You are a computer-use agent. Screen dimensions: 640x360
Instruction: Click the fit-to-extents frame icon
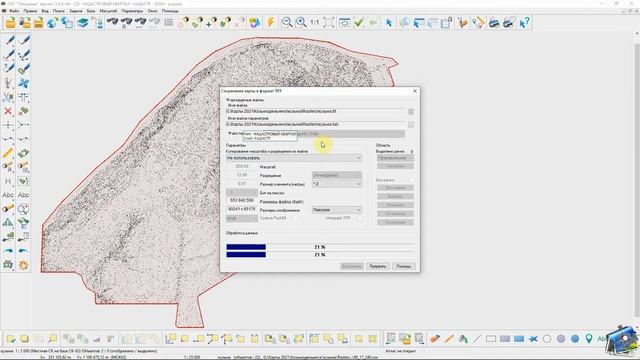pos(329,22)
